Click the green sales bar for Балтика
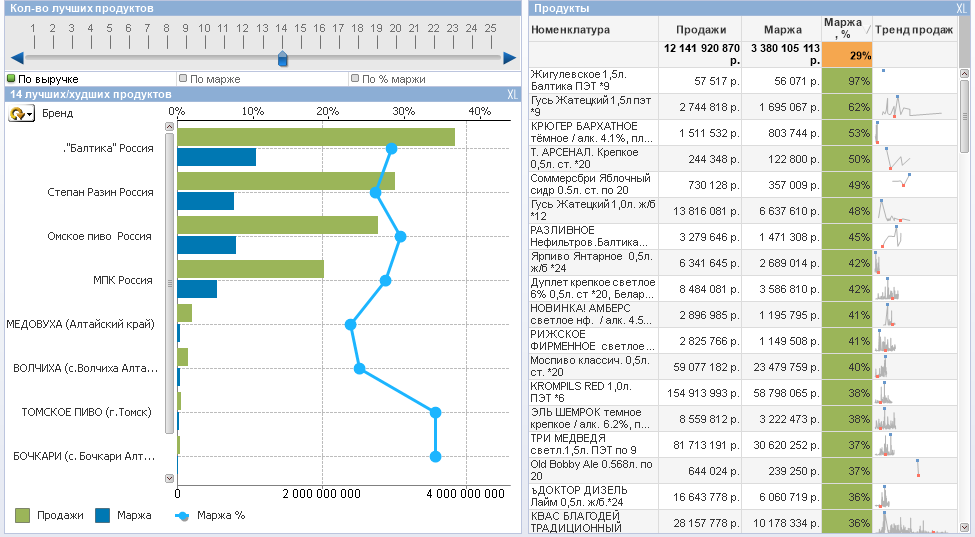 click(316, 137)
